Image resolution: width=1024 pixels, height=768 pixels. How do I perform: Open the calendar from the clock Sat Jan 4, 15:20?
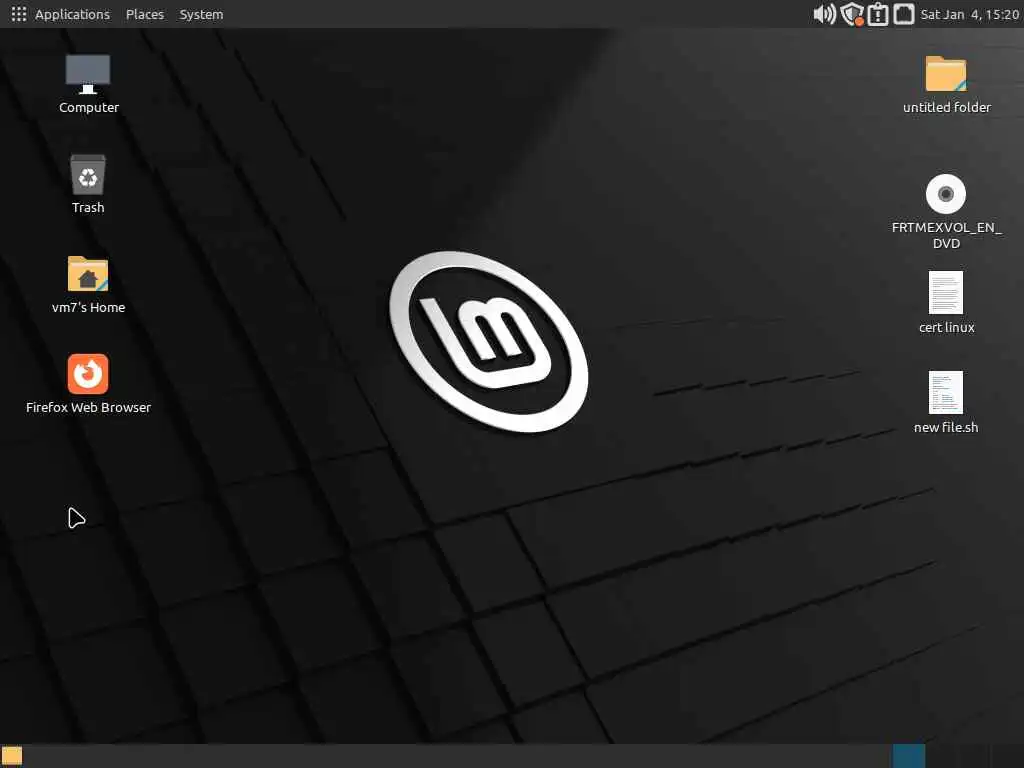(970, 14)
